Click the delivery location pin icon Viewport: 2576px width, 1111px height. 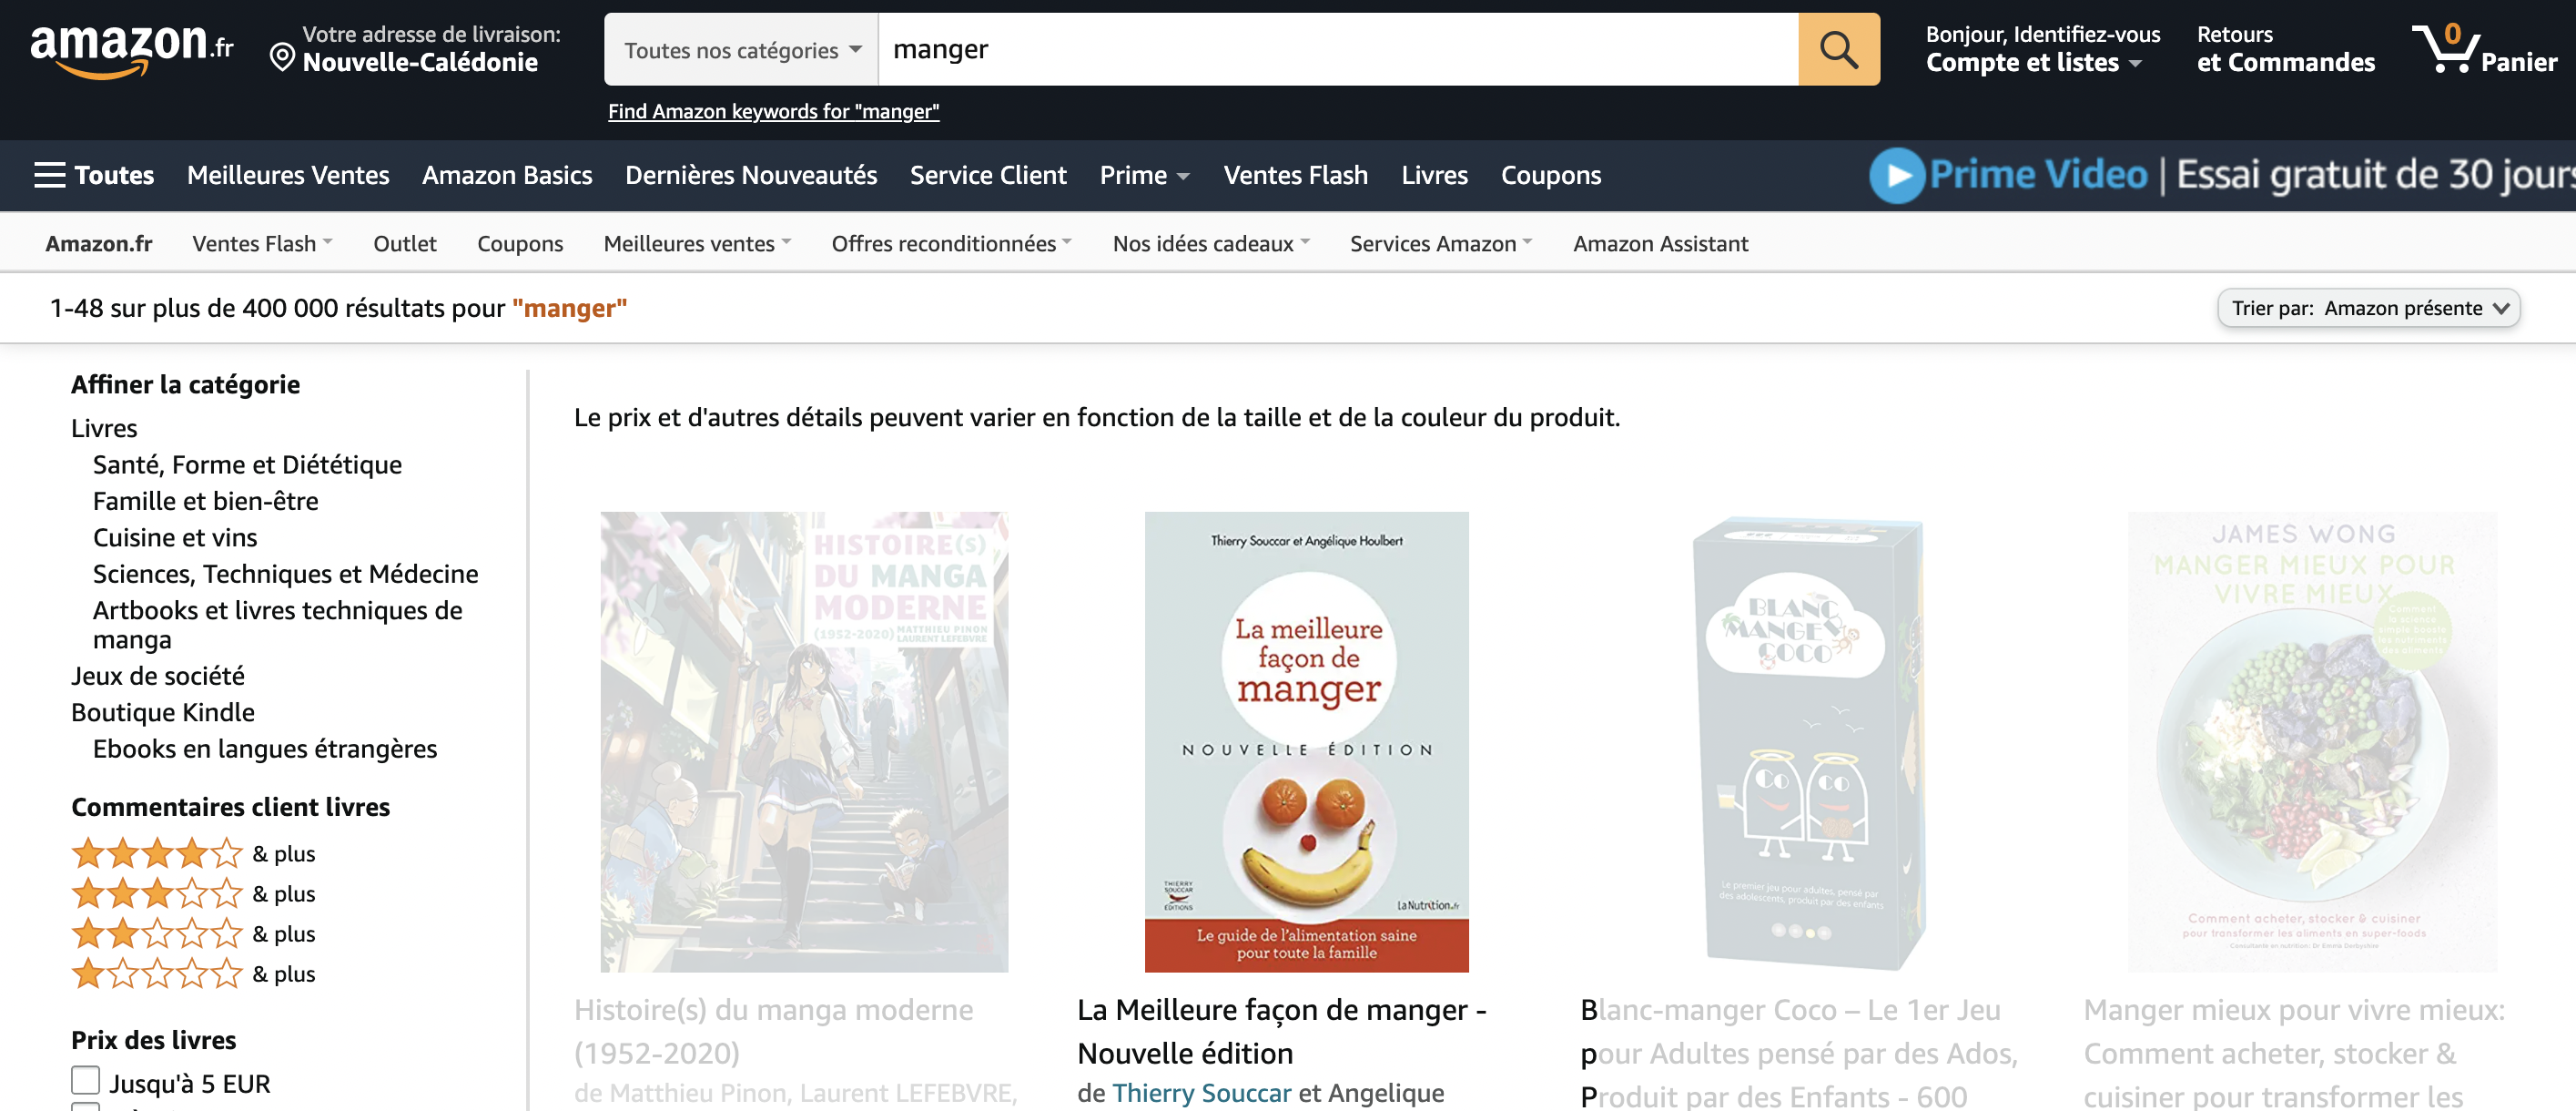[x=282, y=57]
